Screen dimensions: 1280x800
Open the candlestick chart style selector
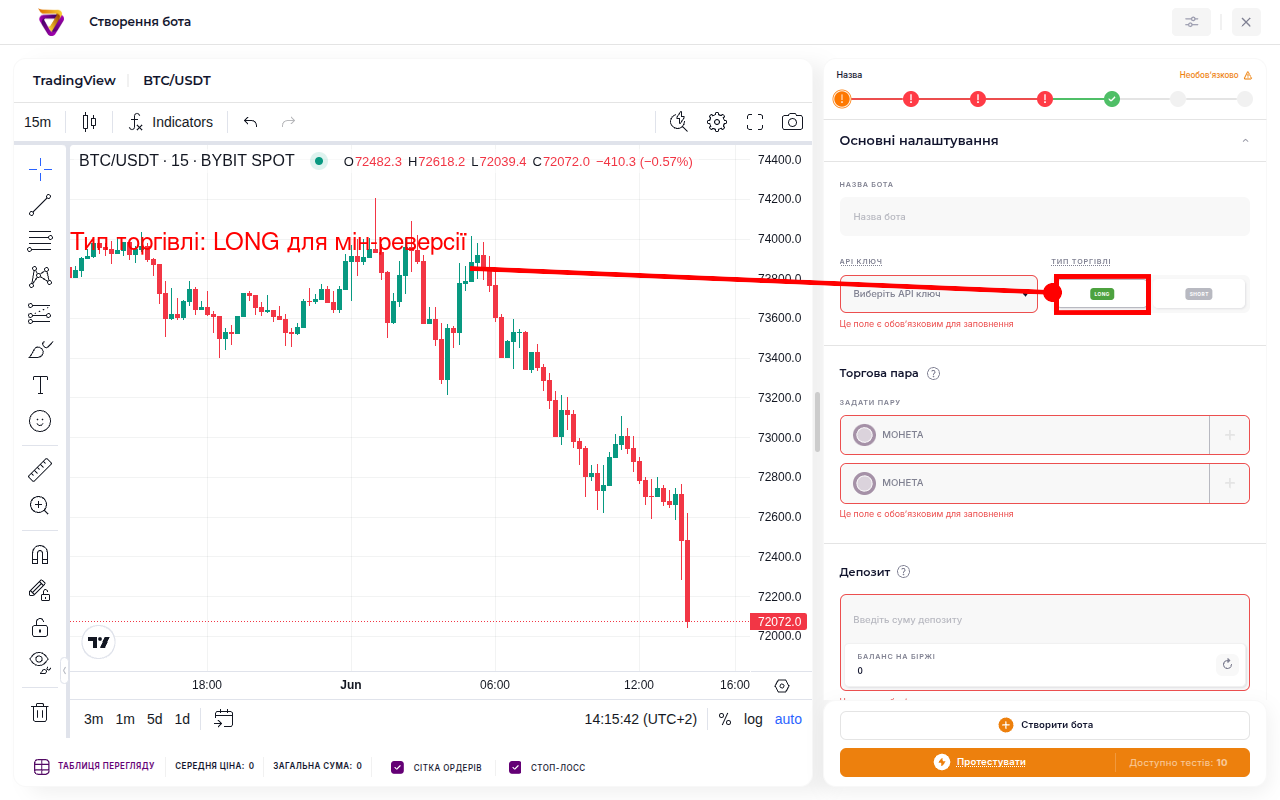(x=90, y=122)
